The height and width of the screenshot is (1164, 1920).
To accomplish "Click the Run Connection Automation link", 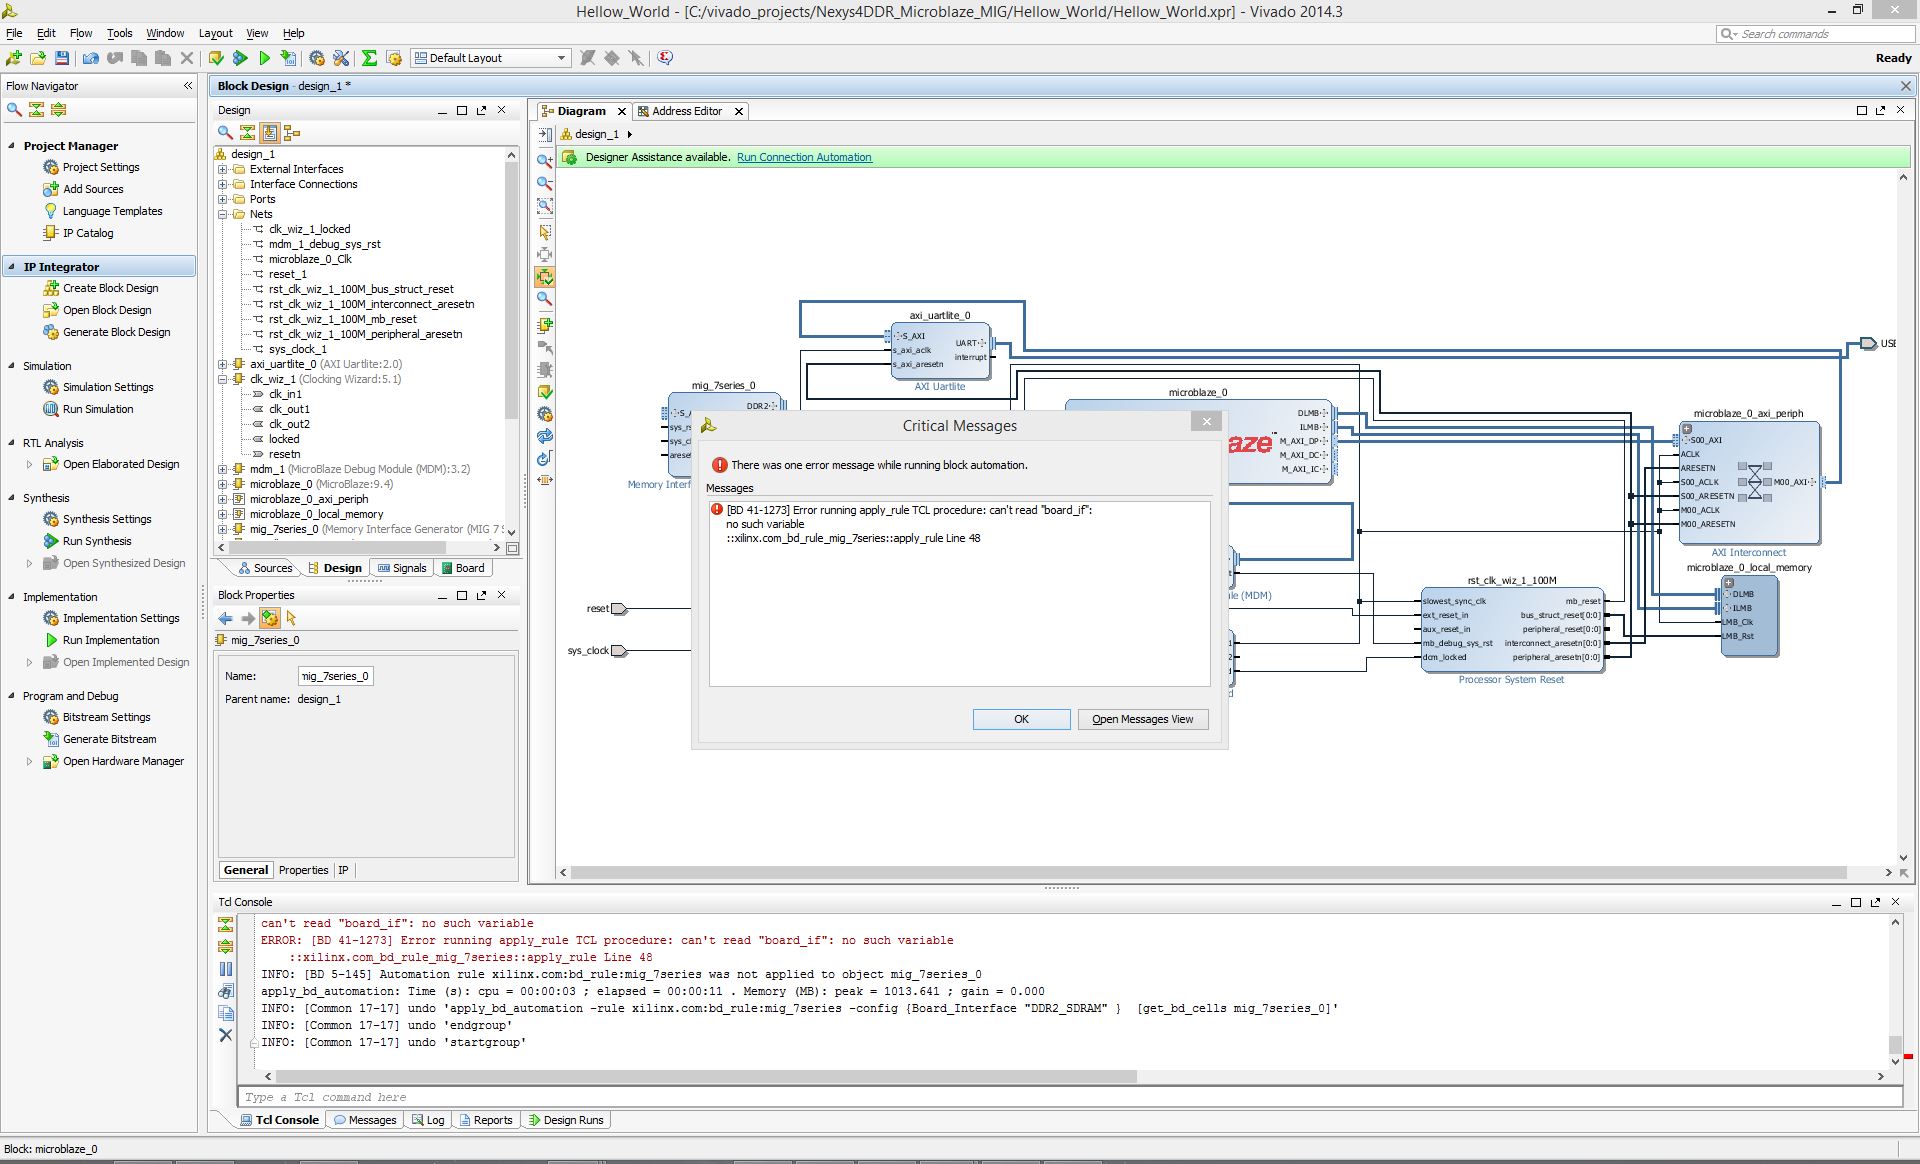I will [804, 157].
